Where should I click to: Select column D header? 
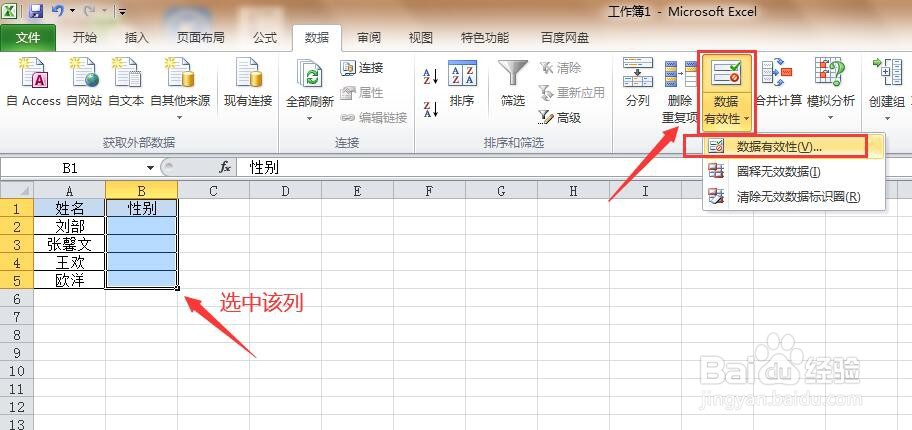click(x=286, y=190)
